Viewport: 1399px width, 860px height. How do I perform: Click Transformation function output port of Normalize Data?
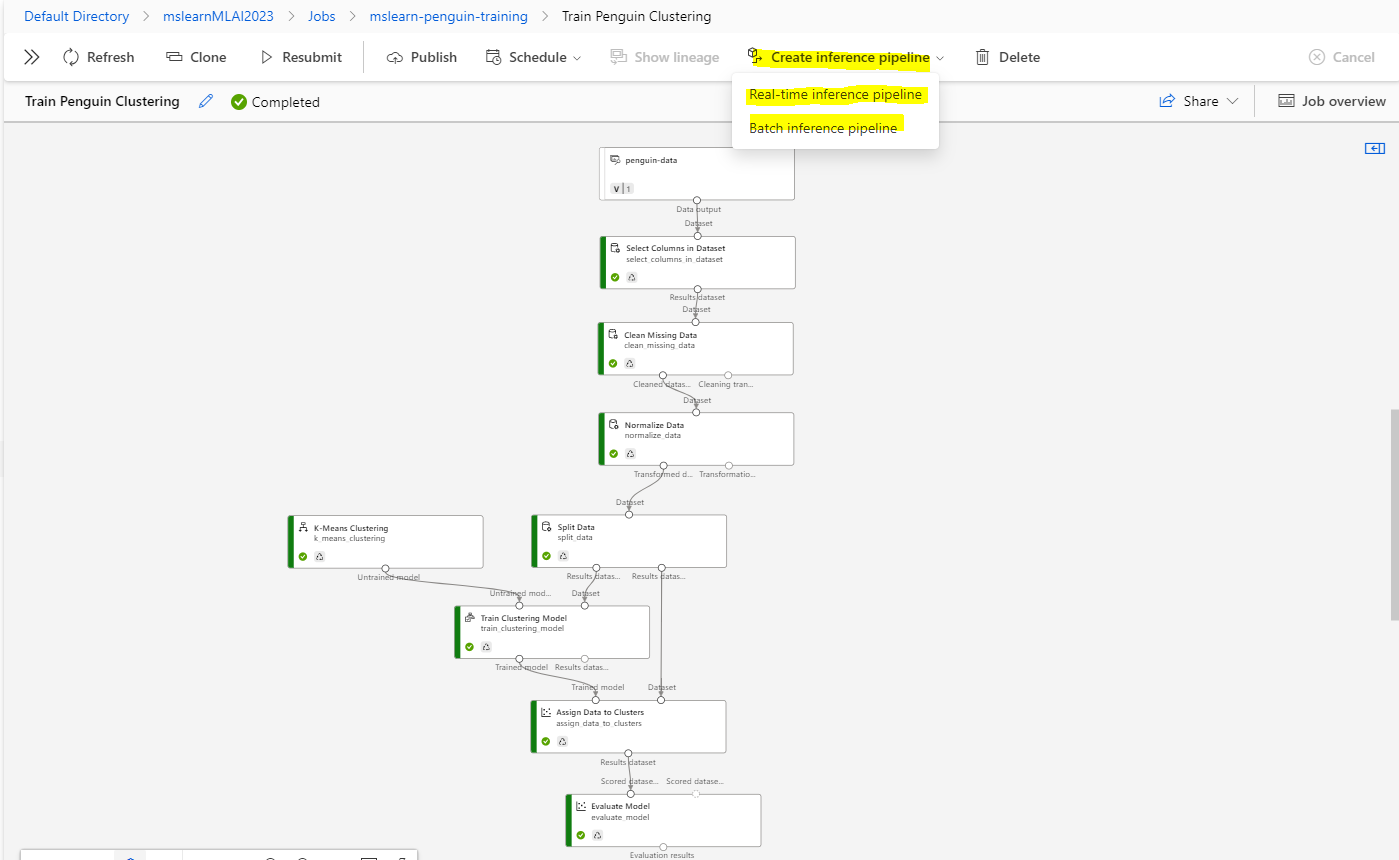[x=729, y=465]
